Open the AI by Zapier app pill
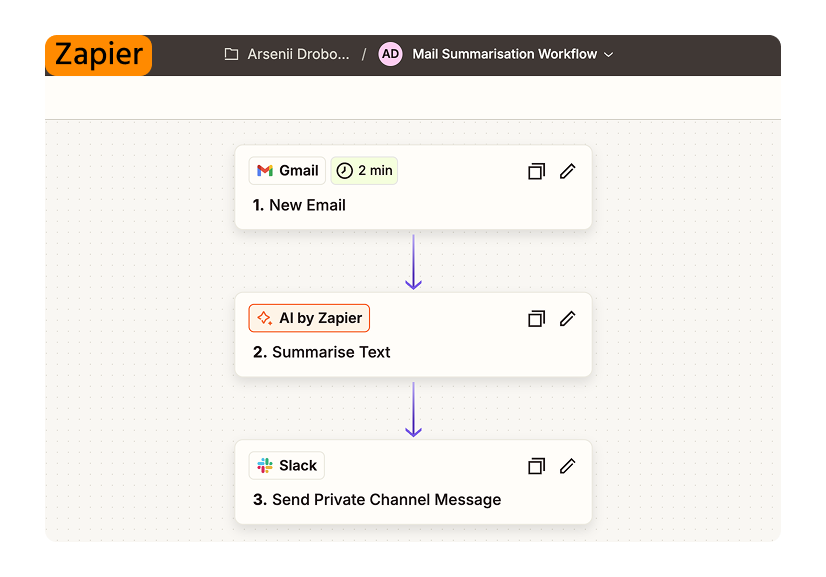The image size is (826, 577). (308, 317)
